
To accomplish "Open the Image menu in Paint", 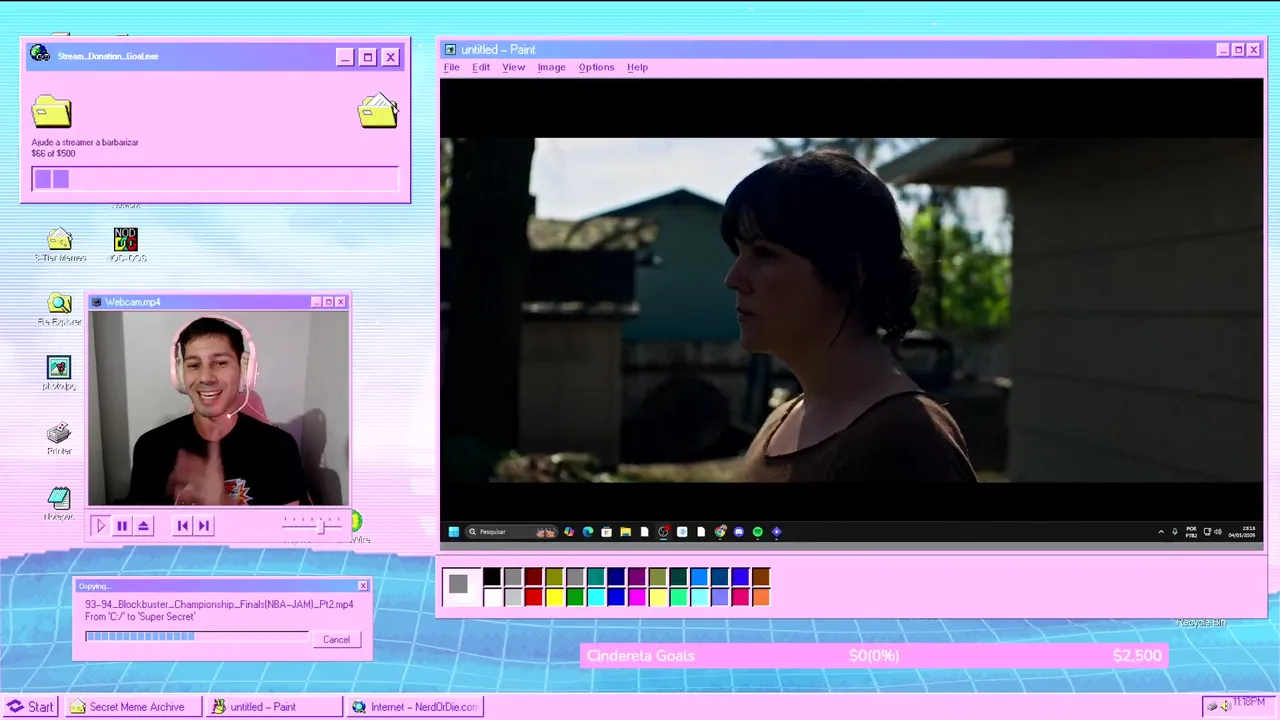I will point(551,67).
